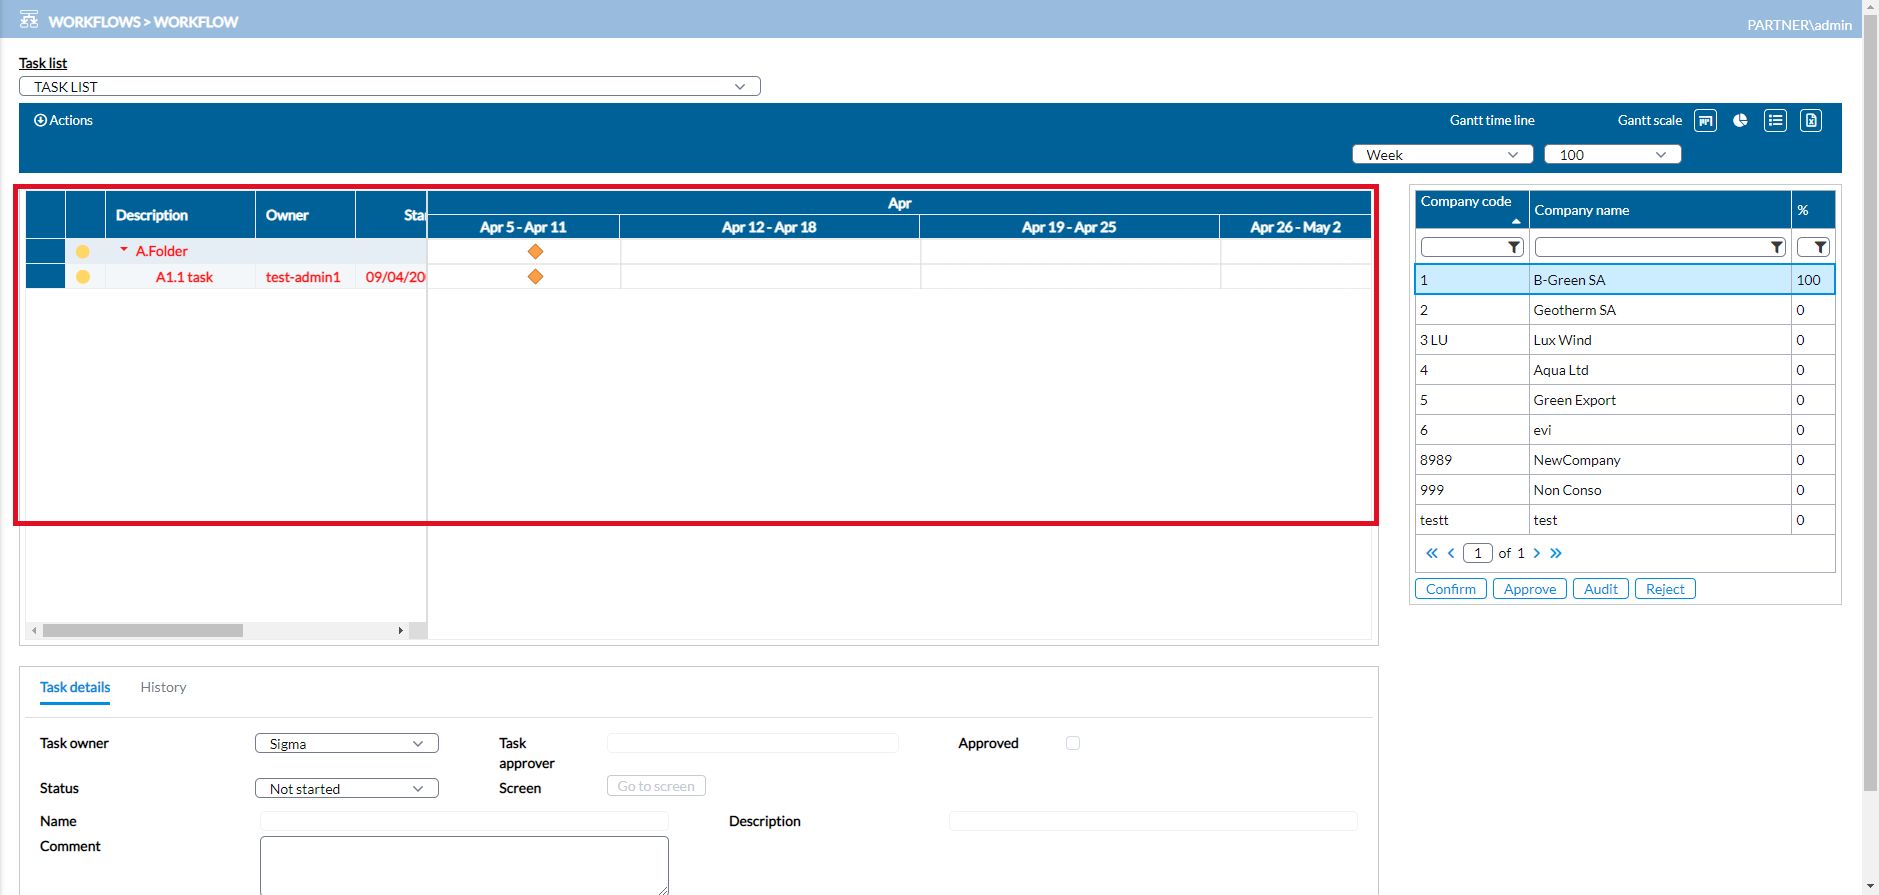
Task: Click the Company name filter funnel icon
Action: pyautogui.click(x=1776, y=247)
